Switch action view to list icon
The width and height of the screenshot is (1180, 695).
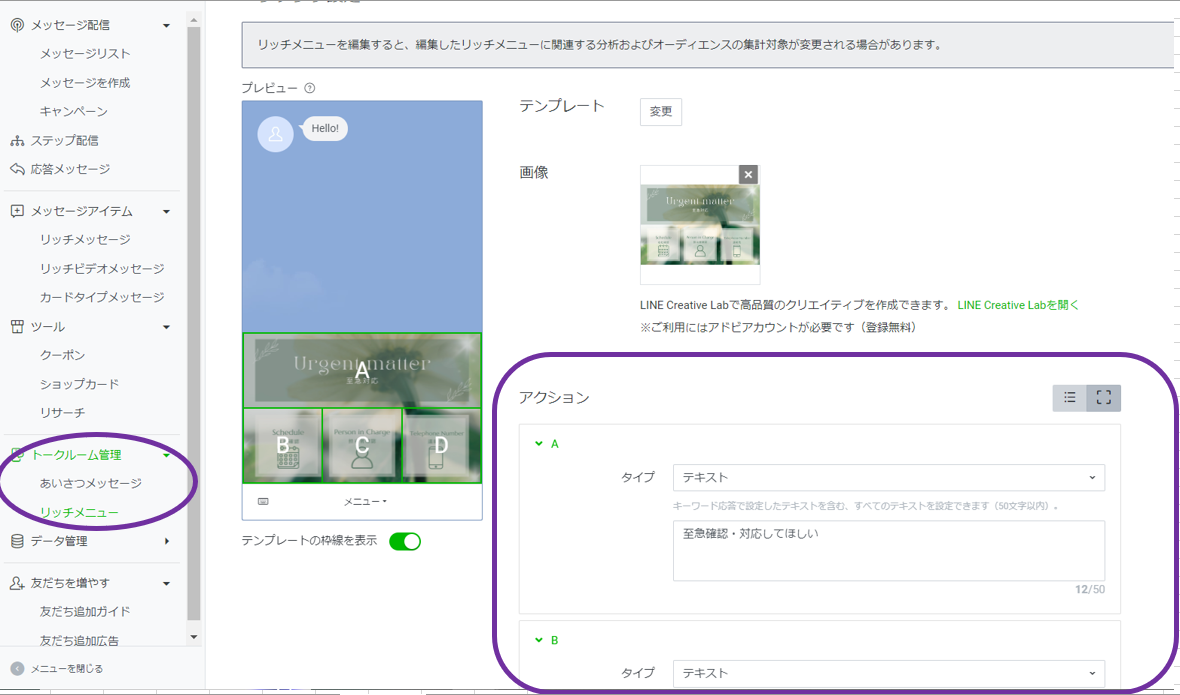click(1069, 398)
